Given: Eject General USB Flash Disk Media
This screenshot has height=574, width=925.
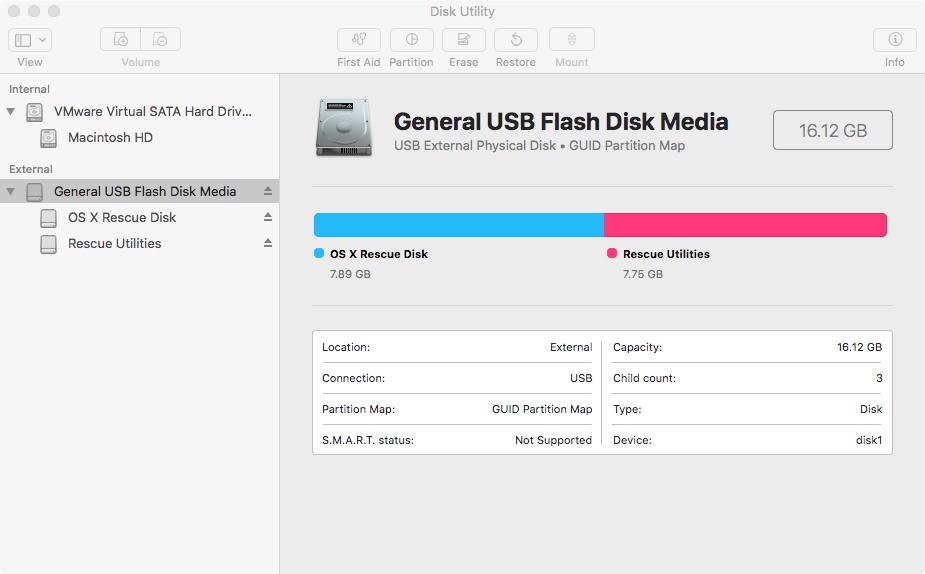Looking at the screenshot, I should [268, 191].
